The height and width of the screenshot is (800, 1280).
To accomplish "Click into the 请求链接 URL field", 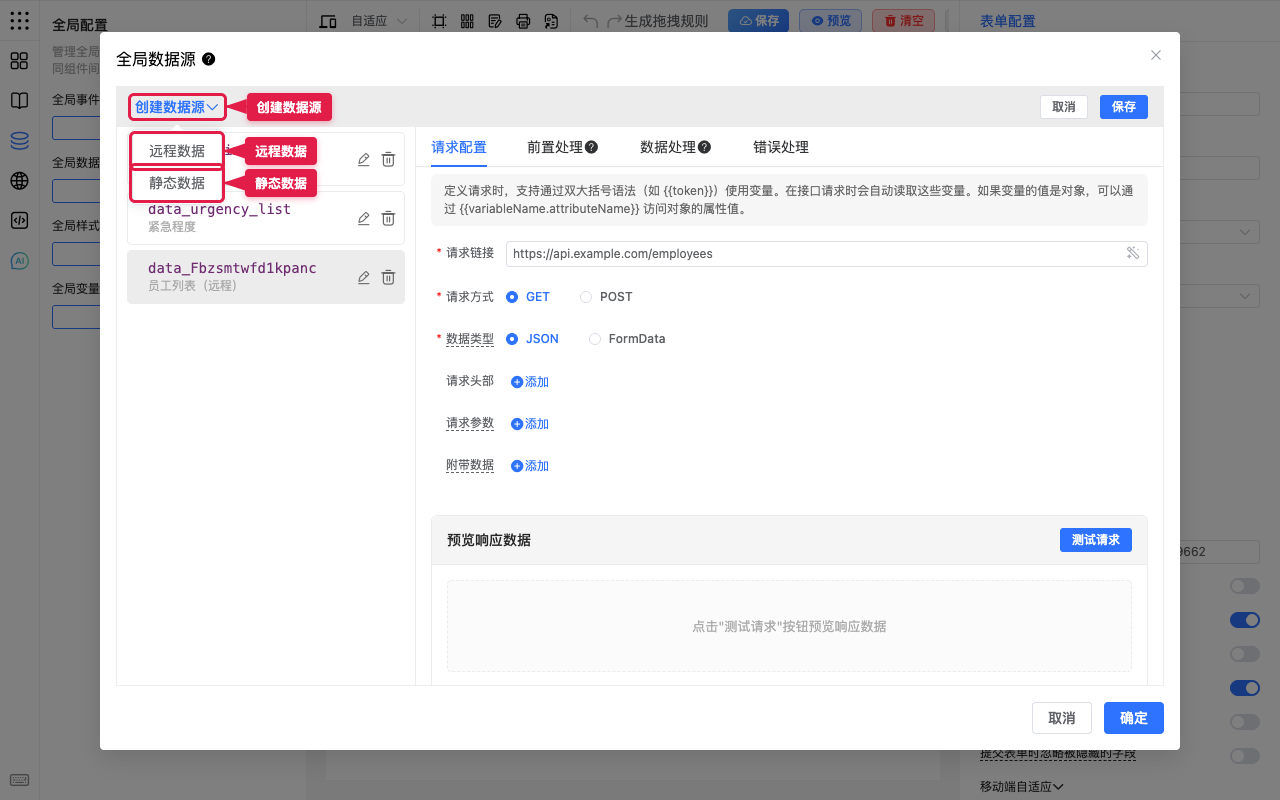I will click(x=827, y=254).
